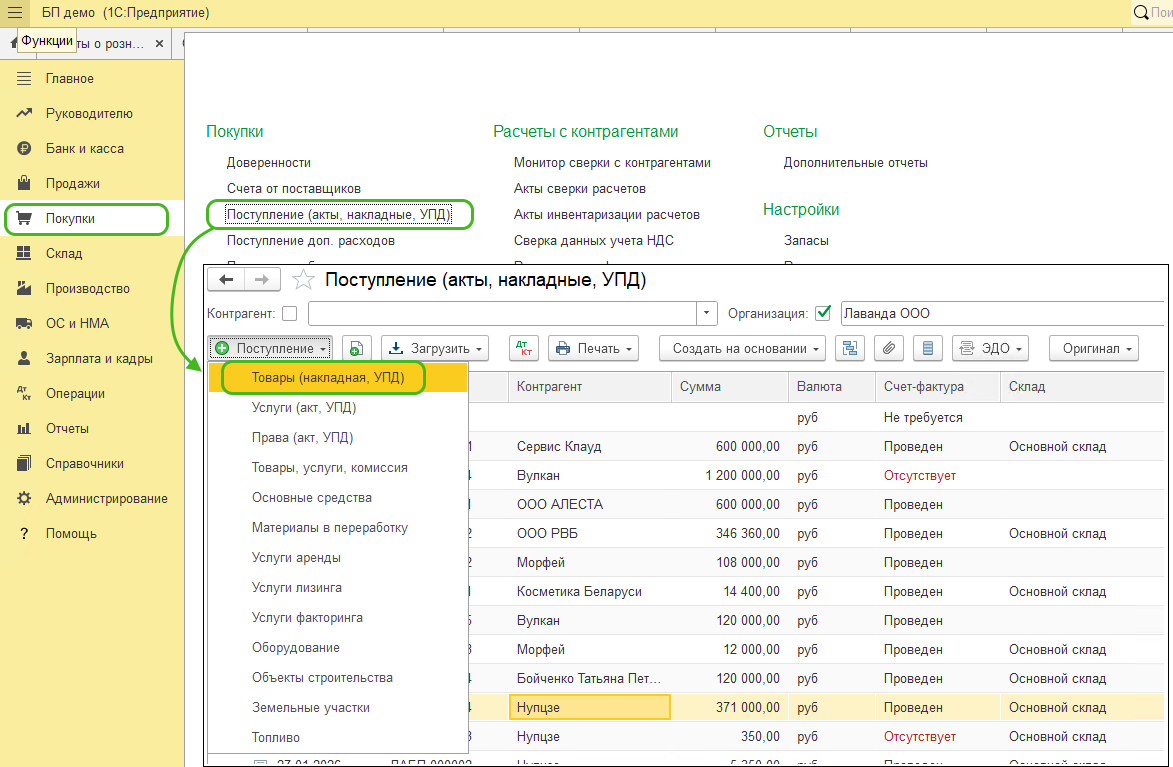The height and width of the screenshot is (767, 1173).
Task: Click the Руководителю chart icon in sidebar
Action: tap(24, 114)
